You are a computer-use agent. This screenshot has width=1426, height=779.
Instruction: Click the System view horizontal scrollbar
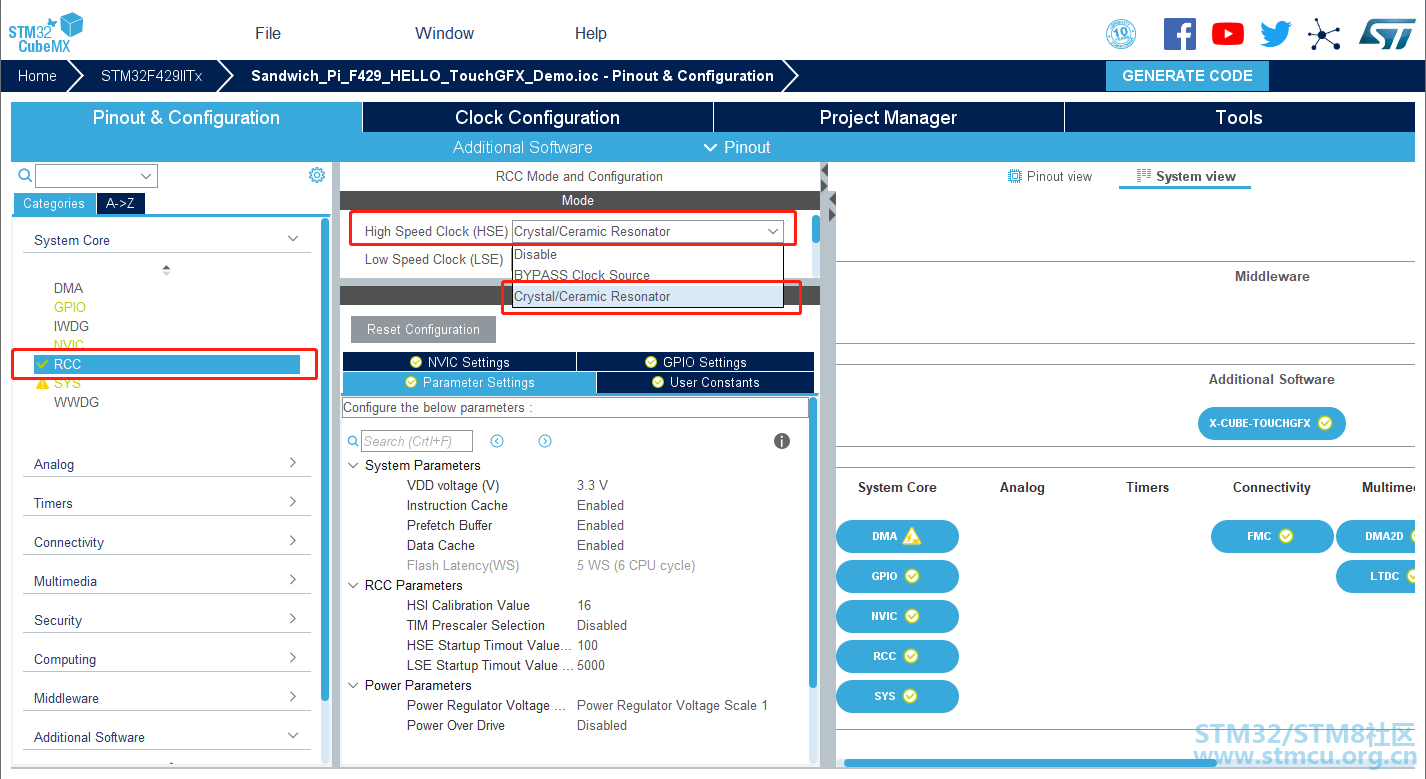click(1030, 763)
